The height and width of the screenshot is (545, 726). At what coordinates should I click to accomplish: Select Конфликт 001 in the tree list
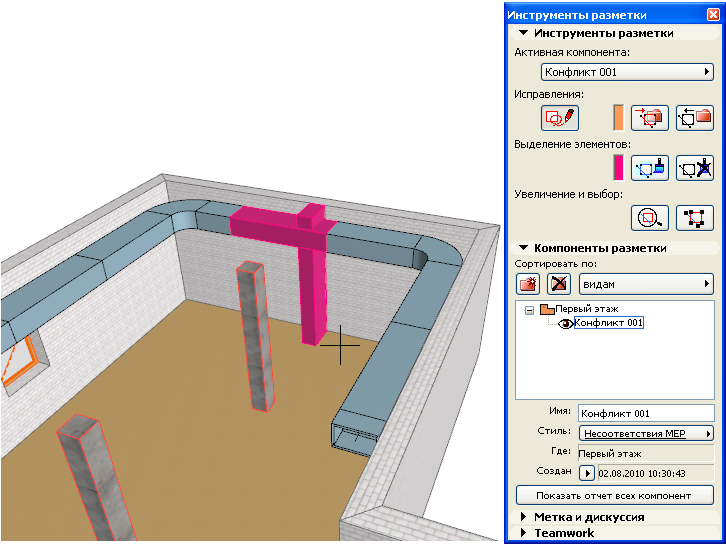[608, 323]
